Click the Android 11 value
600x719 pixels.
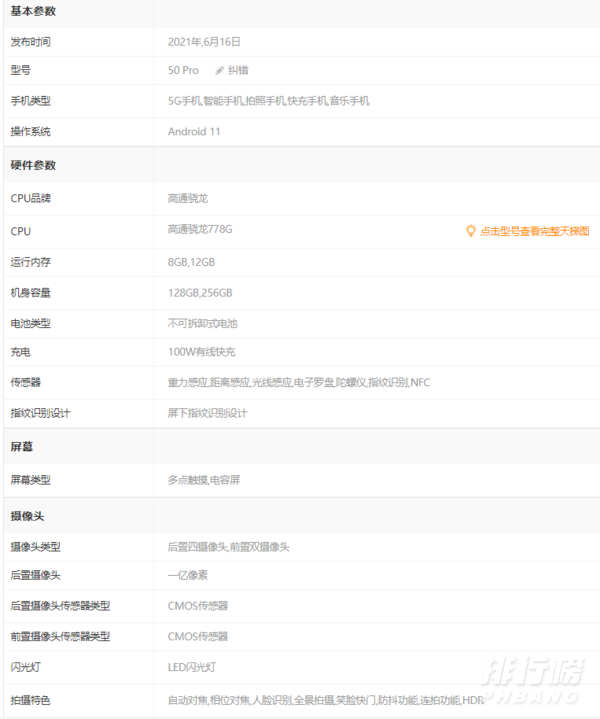(194, 132)
